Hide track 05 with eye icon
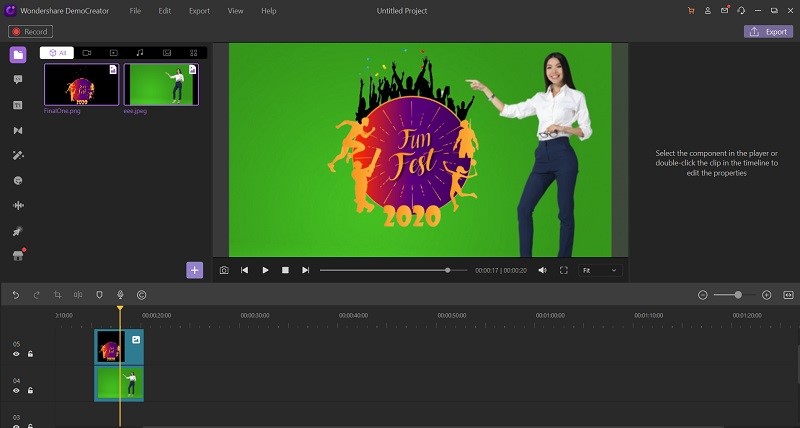This screenshot has width=800, height=428. [16, 354]
